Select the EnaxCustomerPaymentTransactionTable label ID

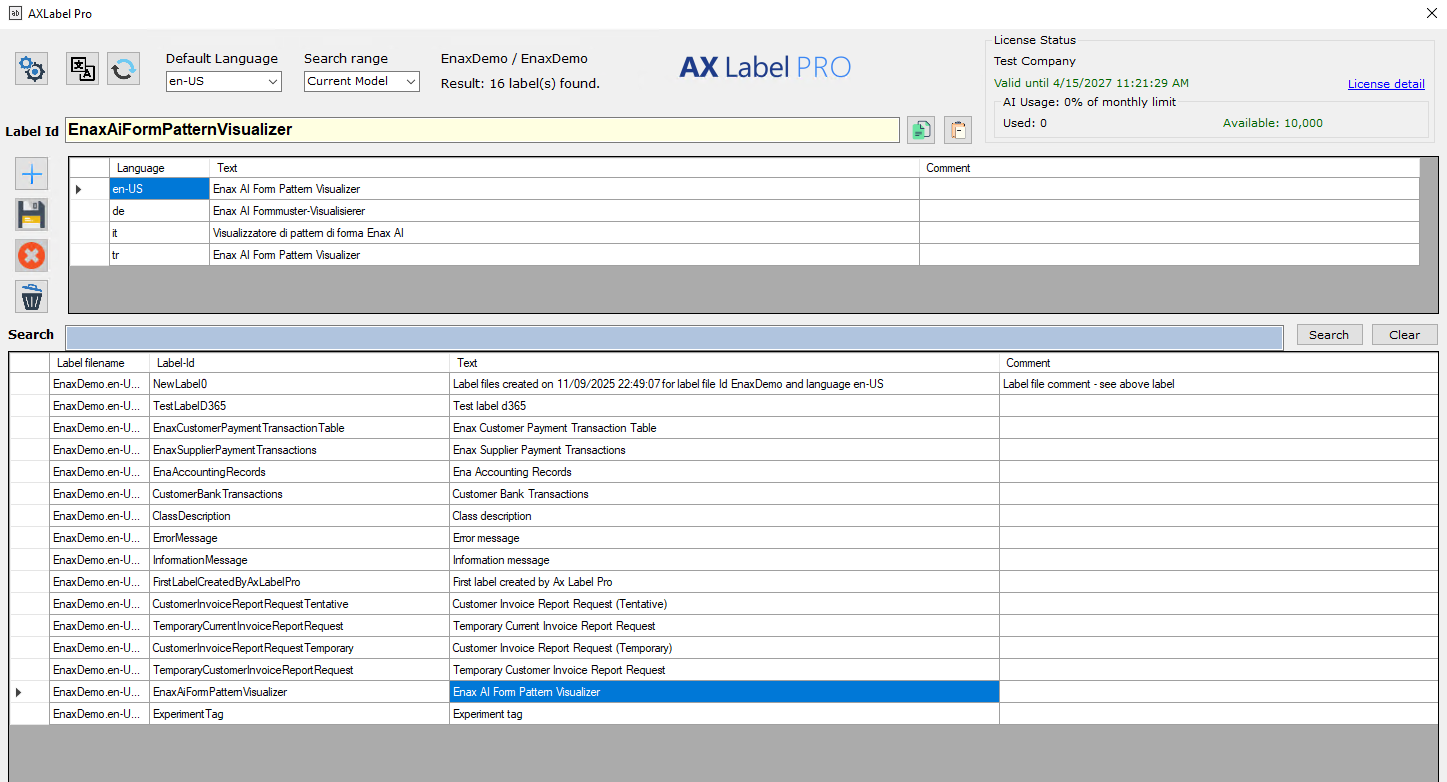point(299,428)
